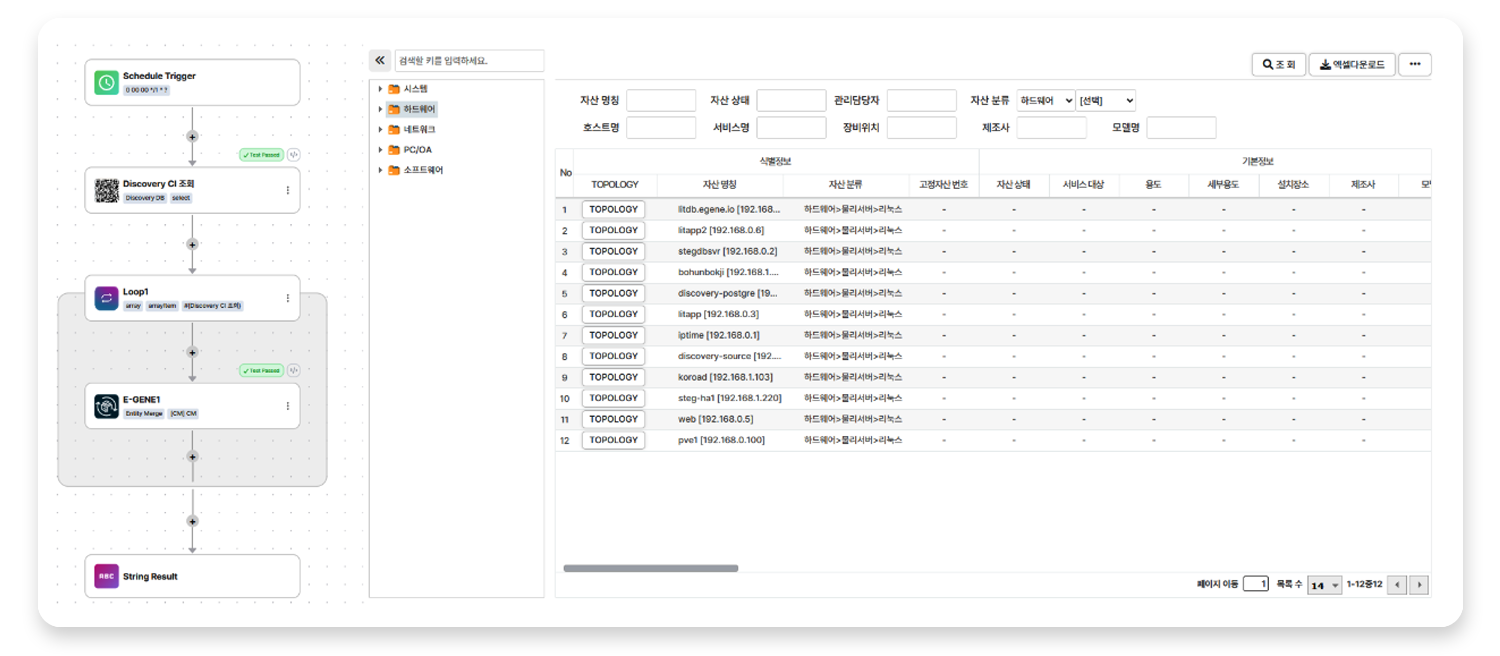Click the 고정자산 번호 column header
This screenshot has height=656, width=1500.
[944, 184]
